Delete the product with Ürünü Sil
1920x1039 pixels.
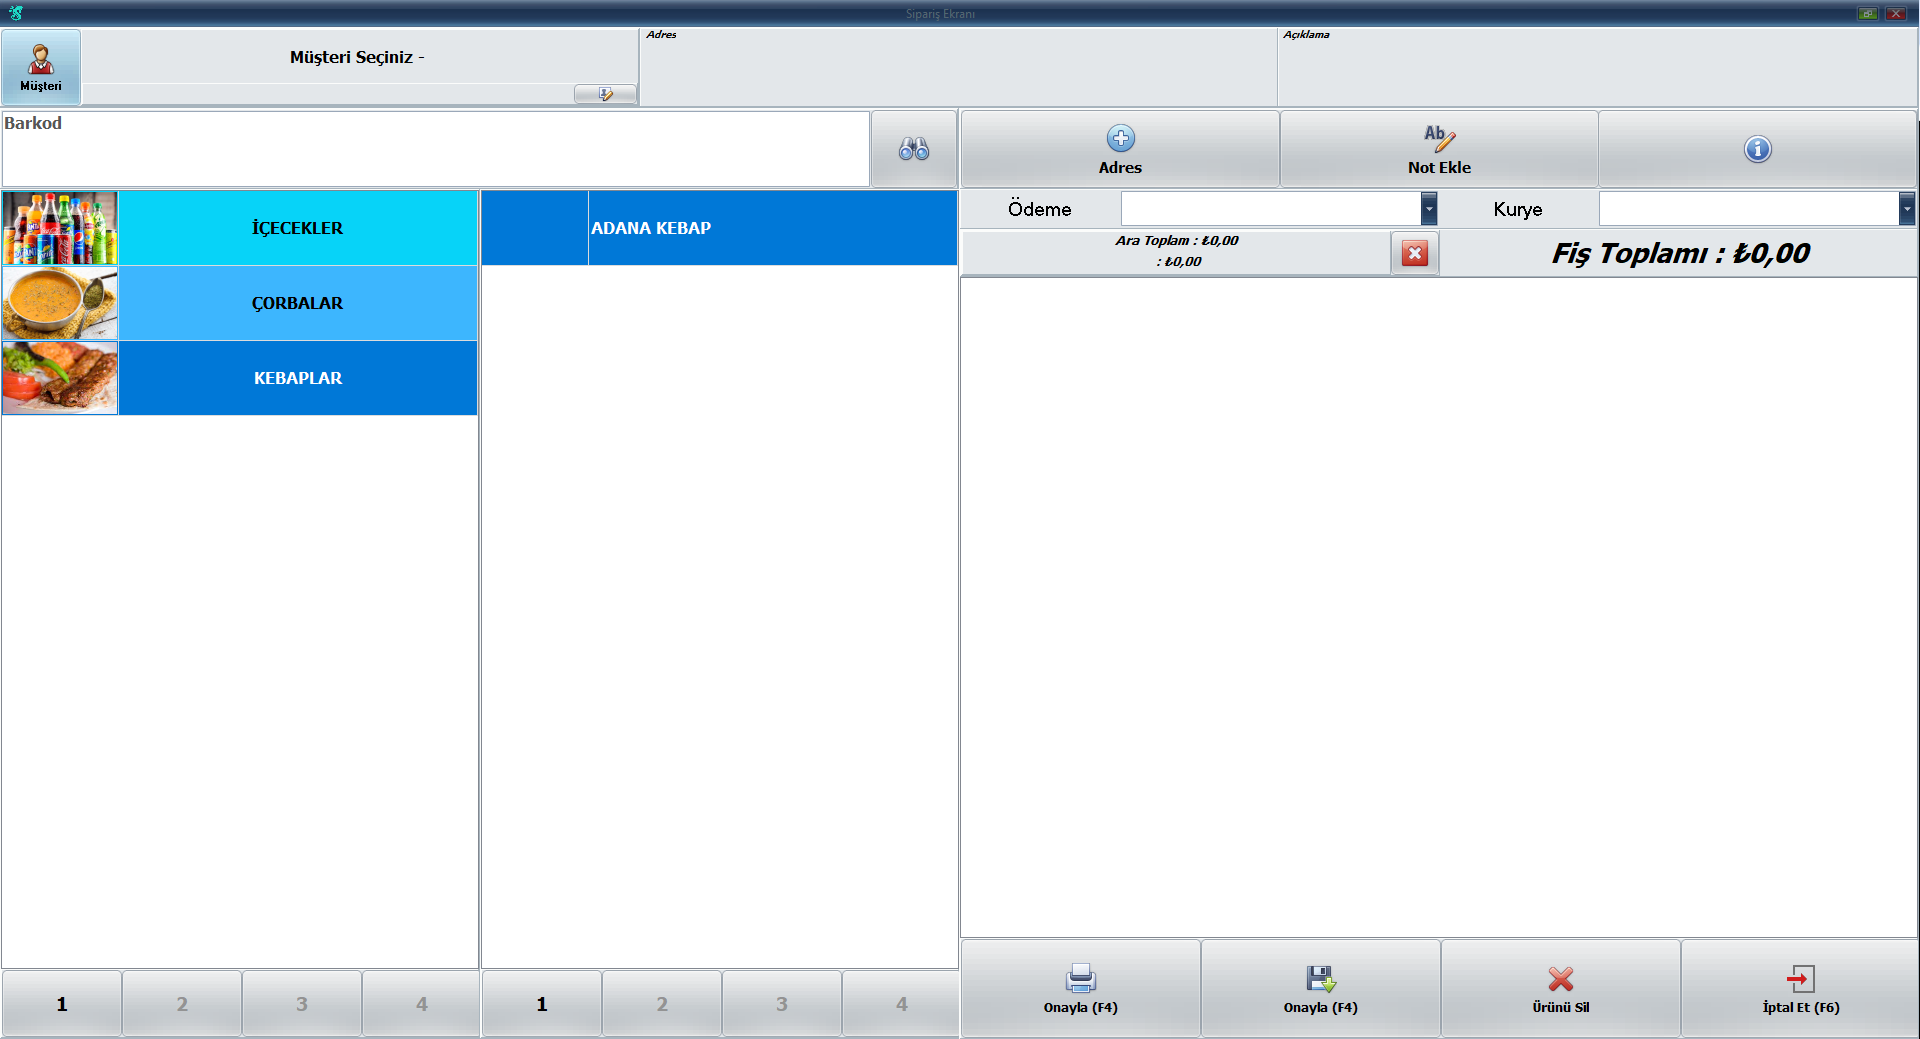point(1560,988)
